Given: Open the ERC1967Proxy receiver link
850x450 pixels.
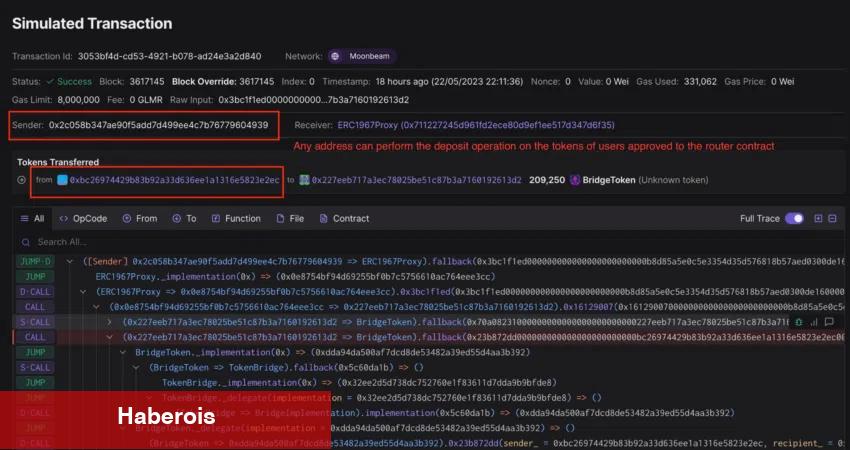Looking at the screenshot, I should [x=476, y=125].
